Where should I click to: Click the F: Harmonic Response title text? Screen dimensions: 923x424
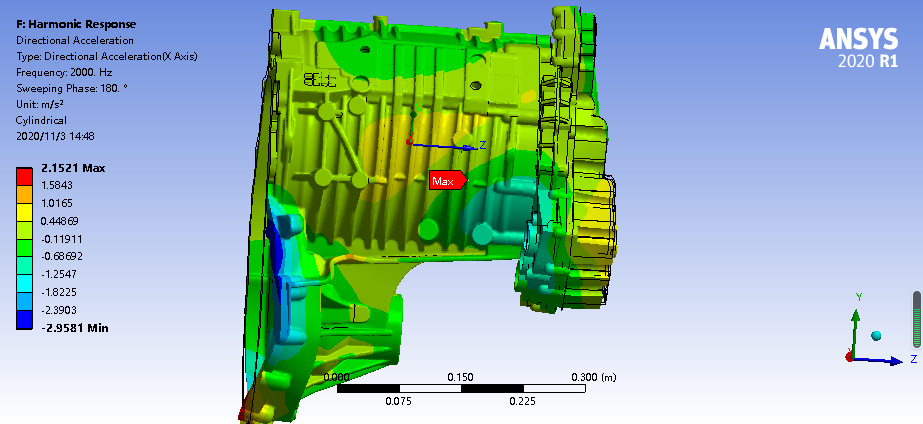(x=77, y=24)
